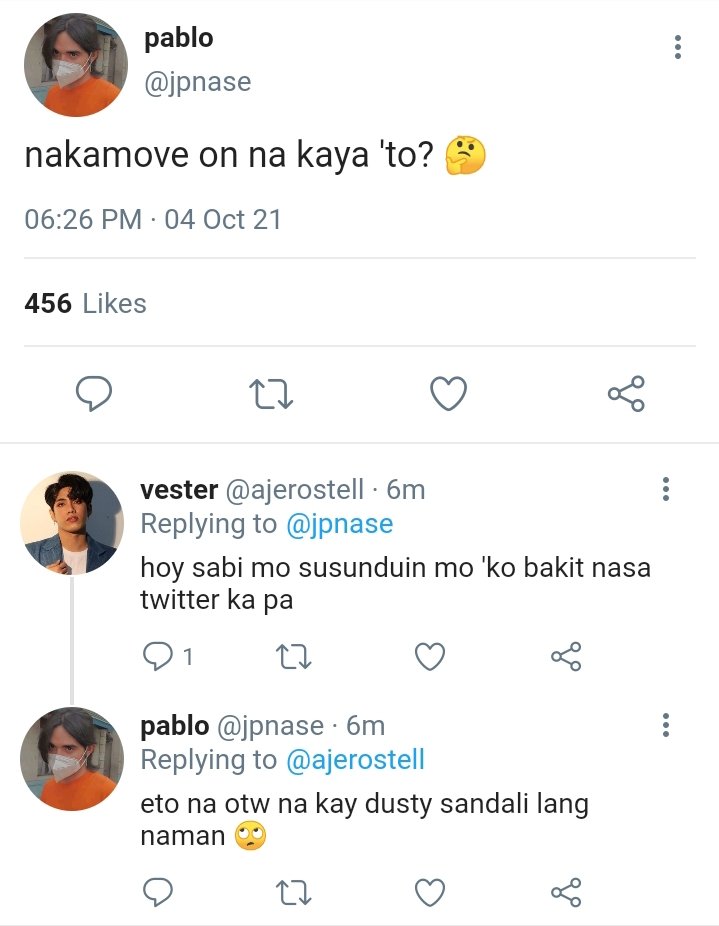
Task: Open reply thread on vester's tweet
Action: [167, 657]
